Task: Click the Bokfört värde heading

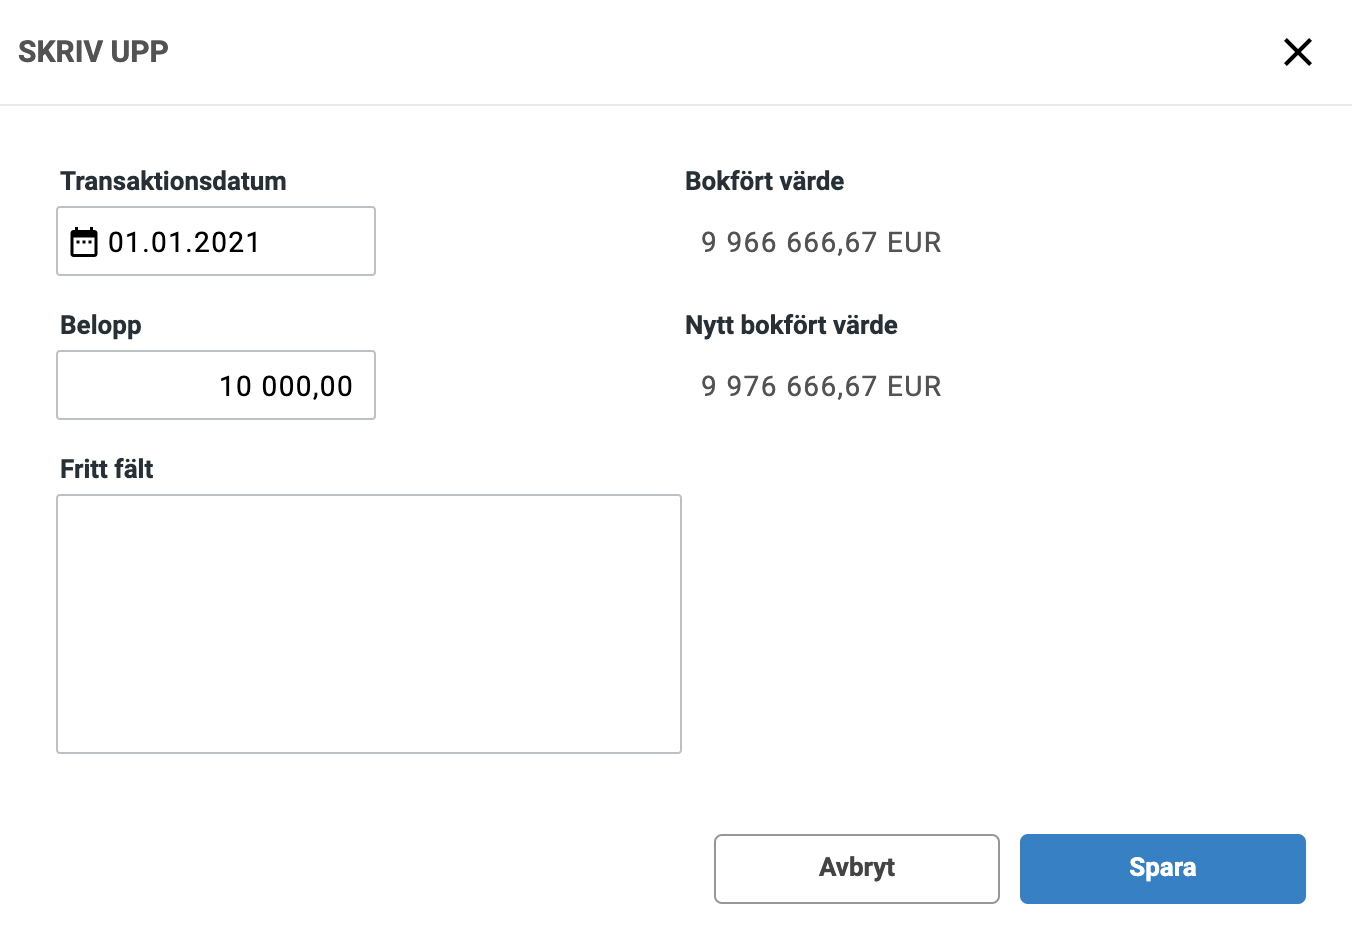Action: [764, 181]
